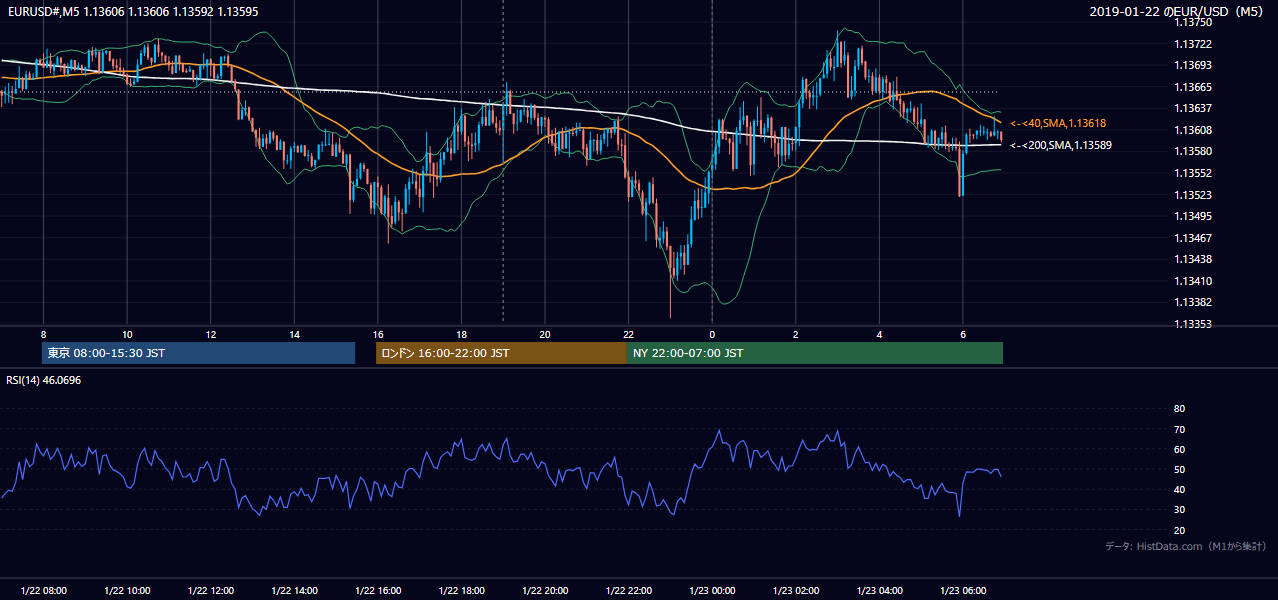
Task: Click the RSI(14) 46.0696 indicator label
Action: pyautogui.click(x=44, y=380)
